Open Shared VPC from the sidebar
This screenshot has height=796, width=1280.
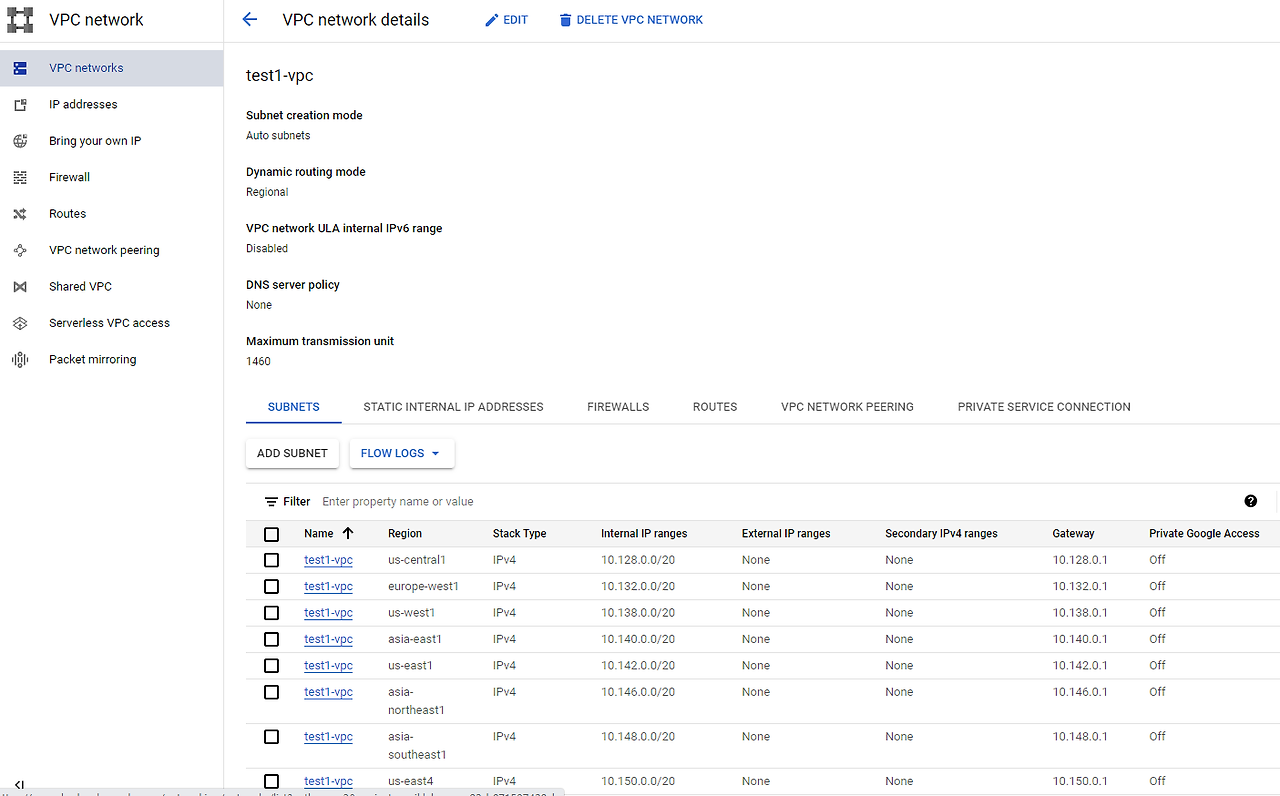pyautogui.click(x=111, y=287)
